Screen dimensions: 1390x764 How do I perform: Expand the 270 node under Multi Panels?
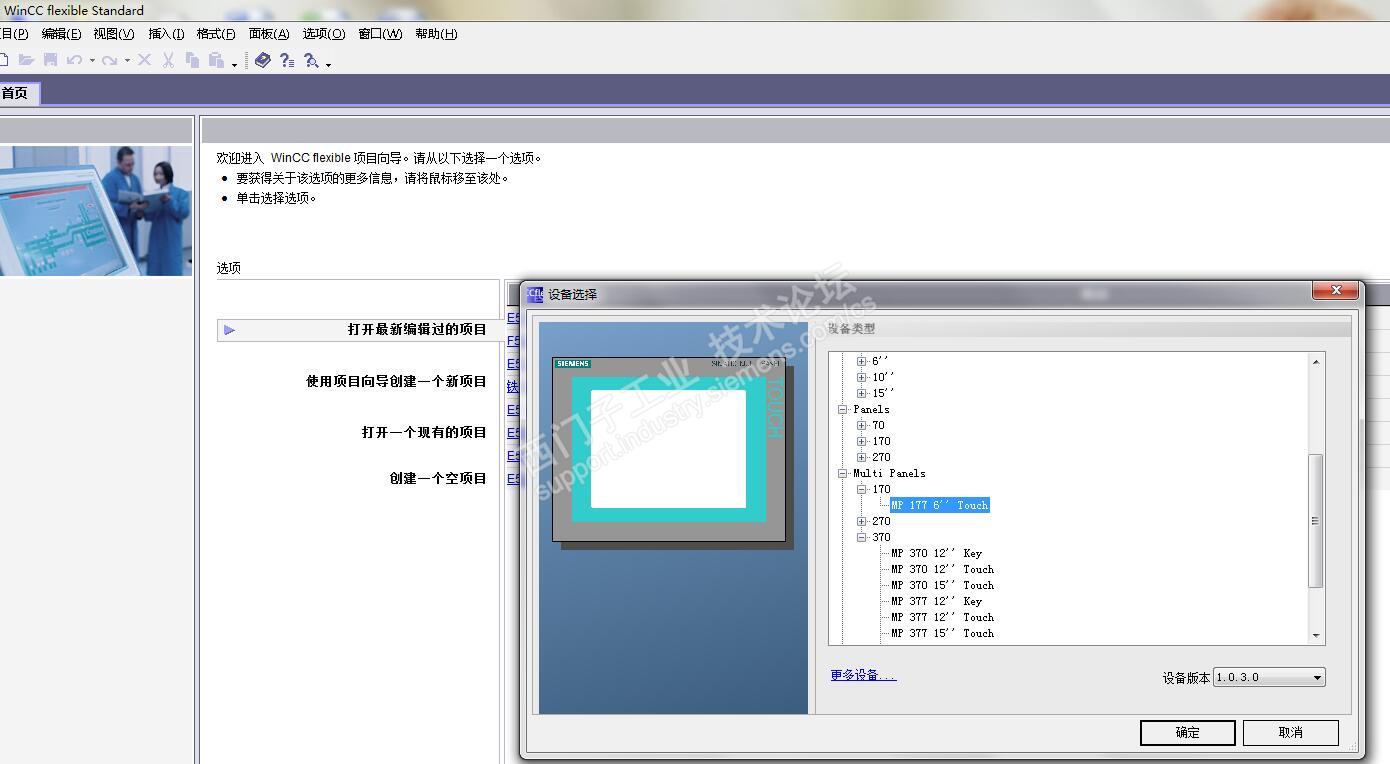click(862, 521)
